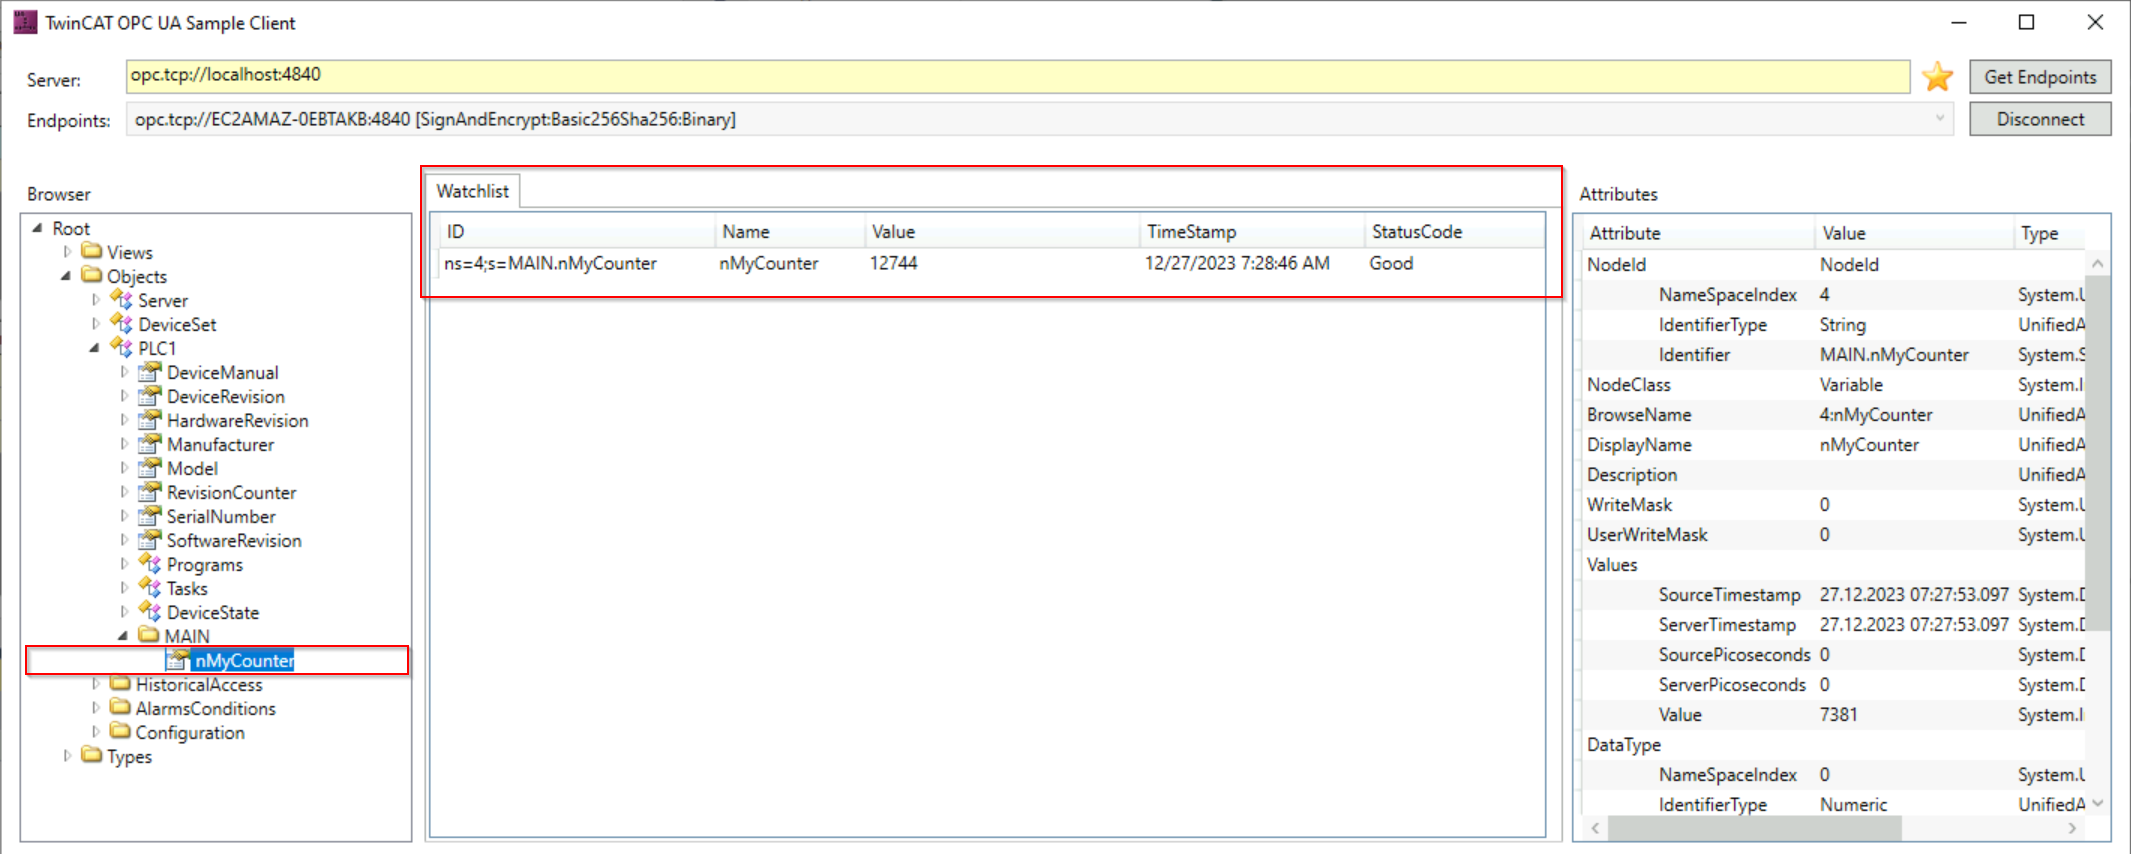Click the BrowseName attribute row
This screenshot has height=854, width=2131.
[1834, 414]
